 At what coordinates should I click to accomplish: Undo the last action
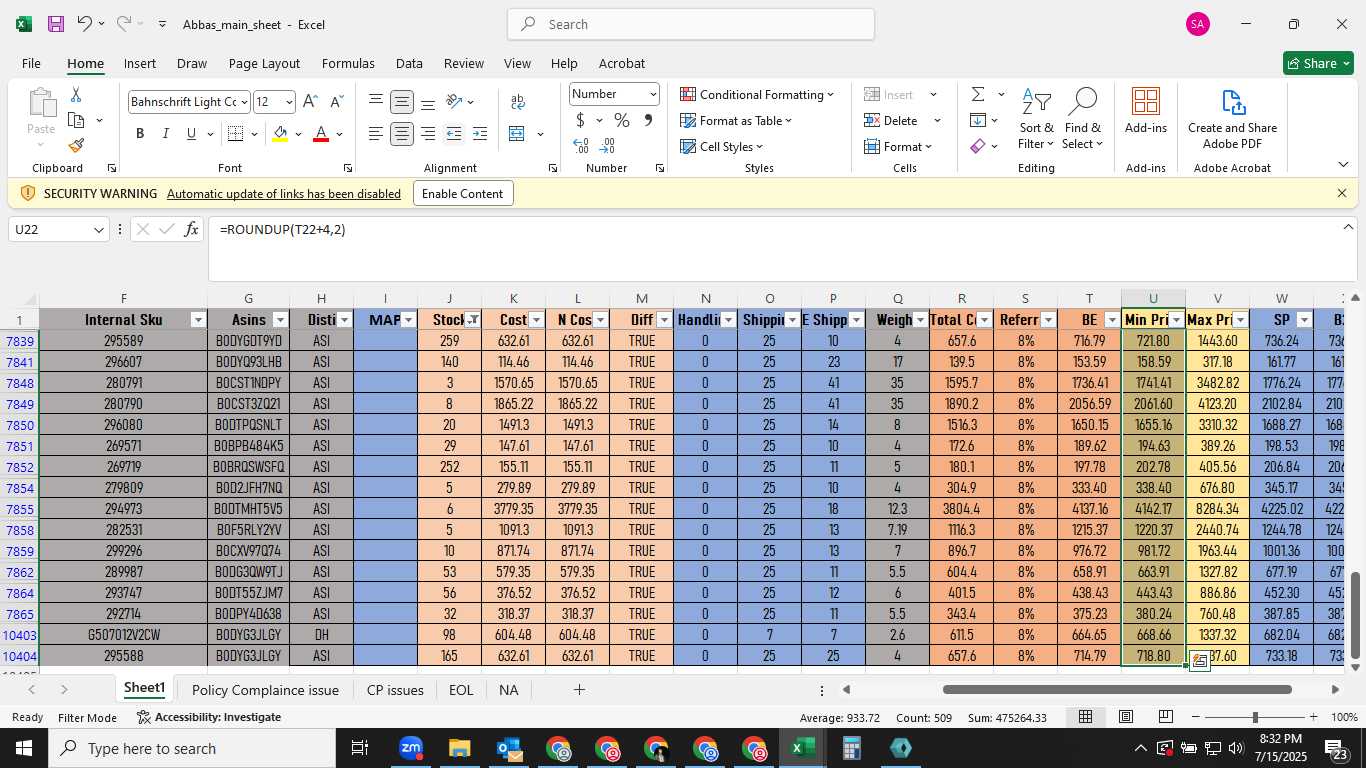click(85, 24)
